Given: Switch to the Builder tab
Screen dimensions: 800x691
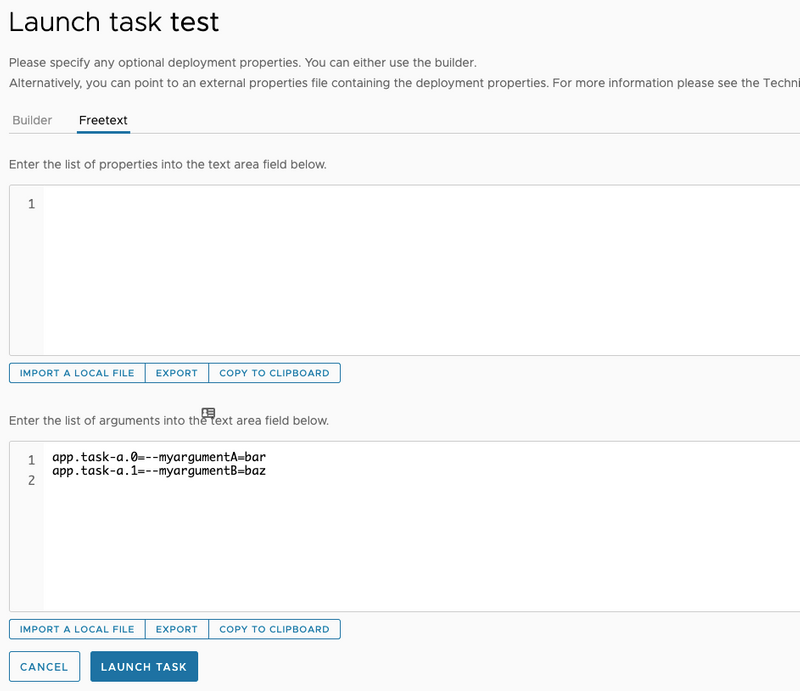Looking at the screenshot, I should click(32, 120).
